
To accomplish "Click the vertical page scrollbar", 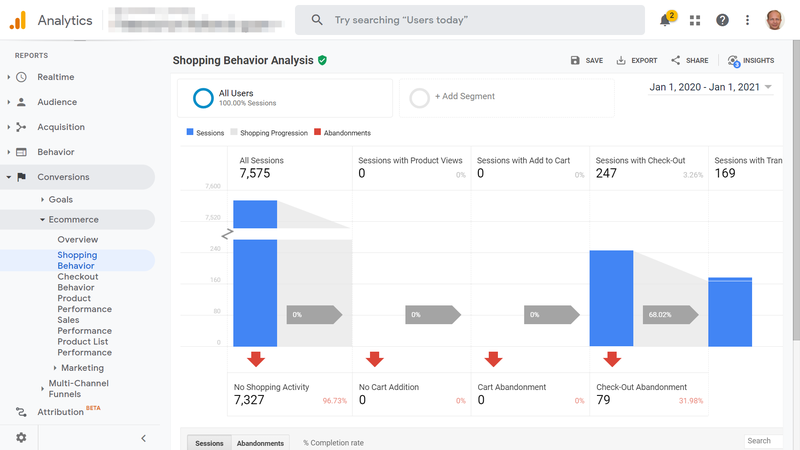I will coord(796,189).
